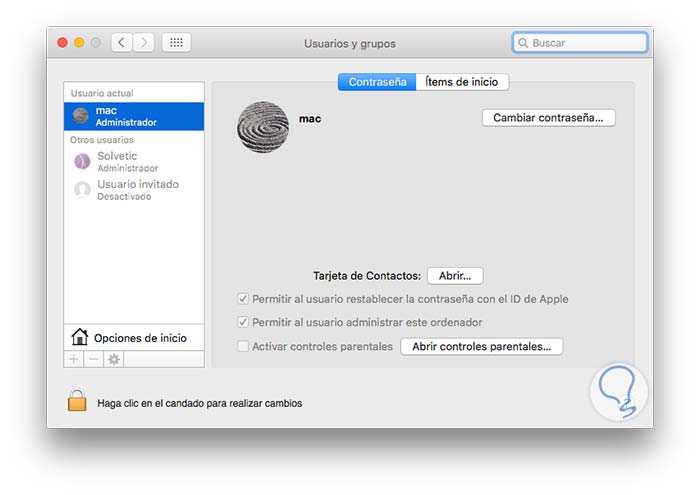This screenshot has width=700, height=495.
Task: Click the forward navigation arrow
Action: click(143, 43)
